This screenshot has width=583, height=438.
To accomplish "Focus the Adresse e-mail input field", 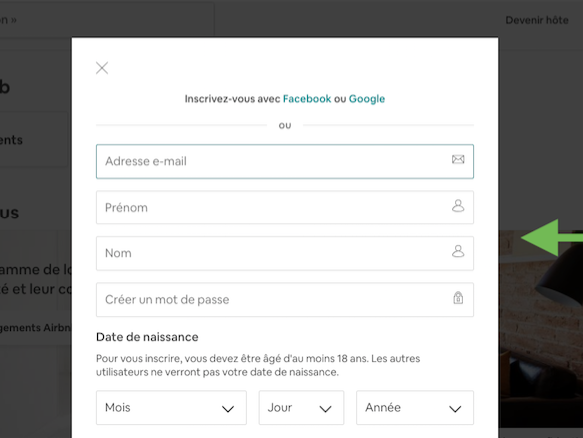I will click(285, 161).
